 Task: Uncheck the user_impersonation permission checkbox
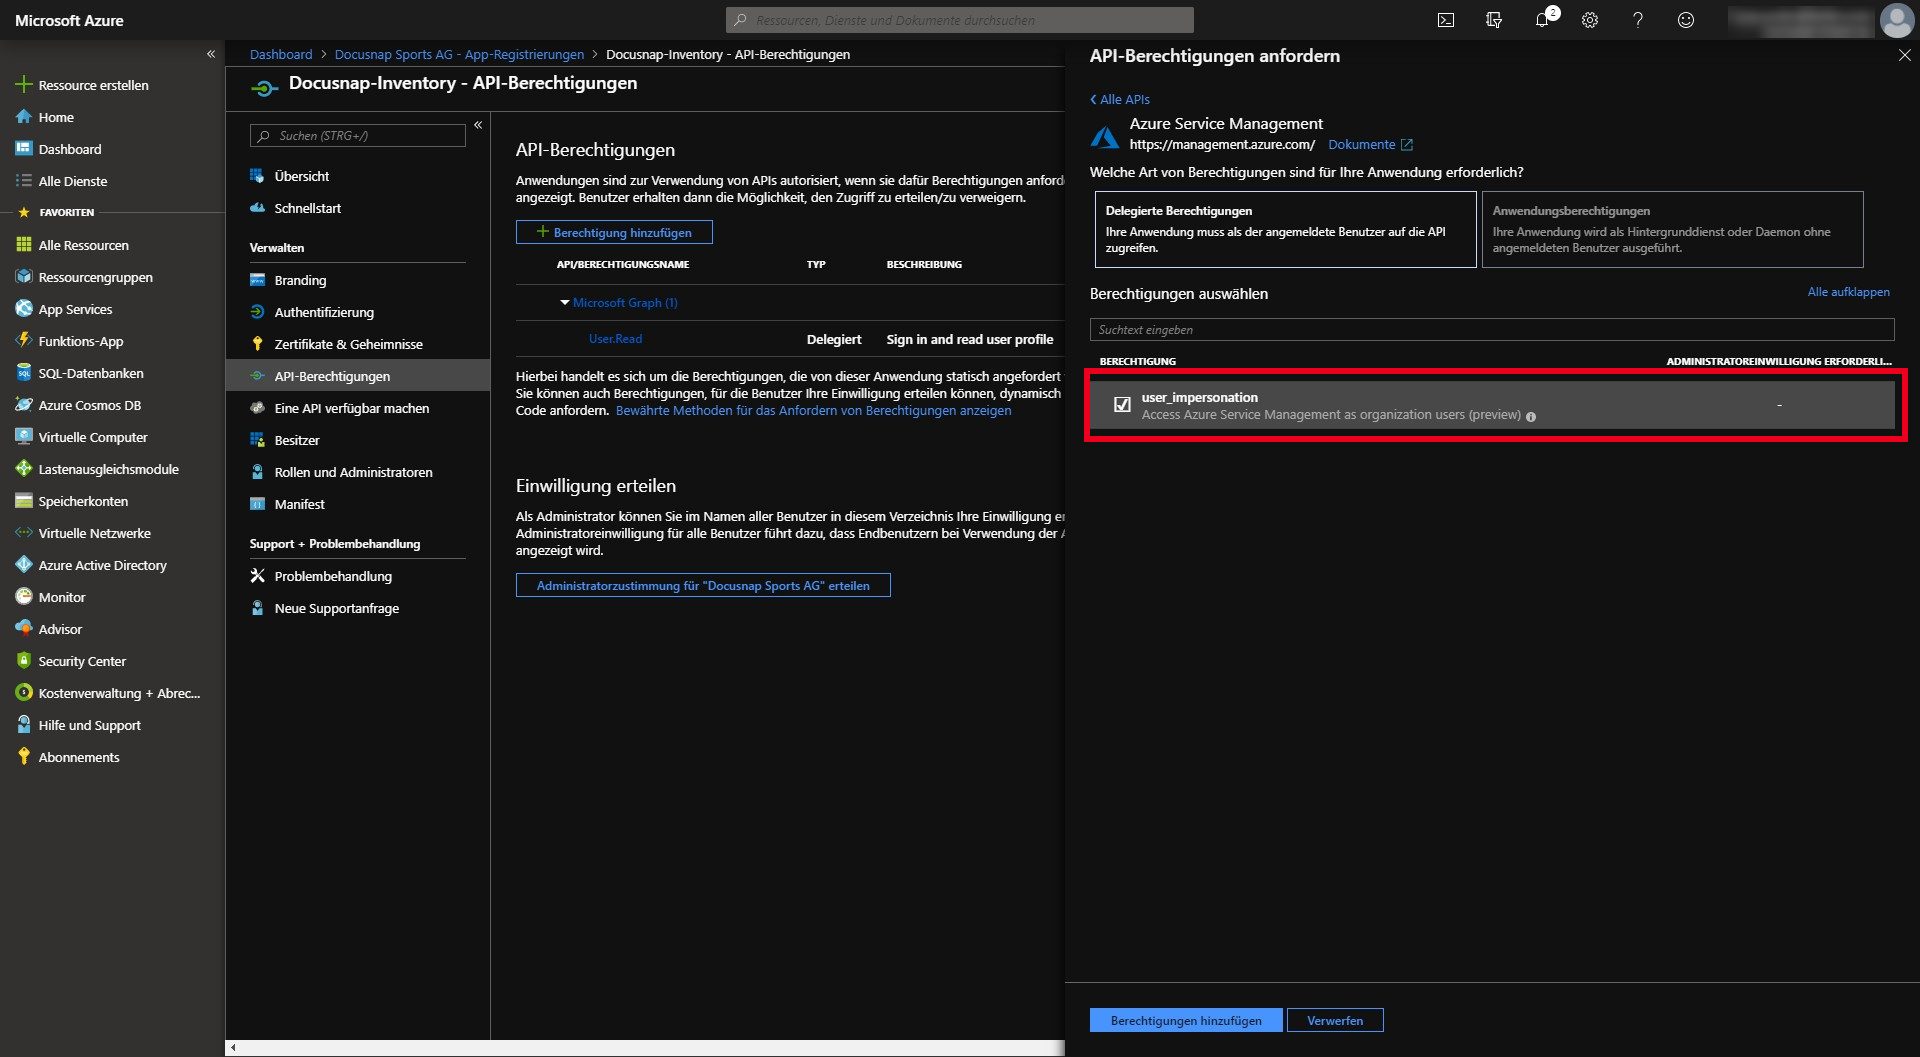[1122, 405]
